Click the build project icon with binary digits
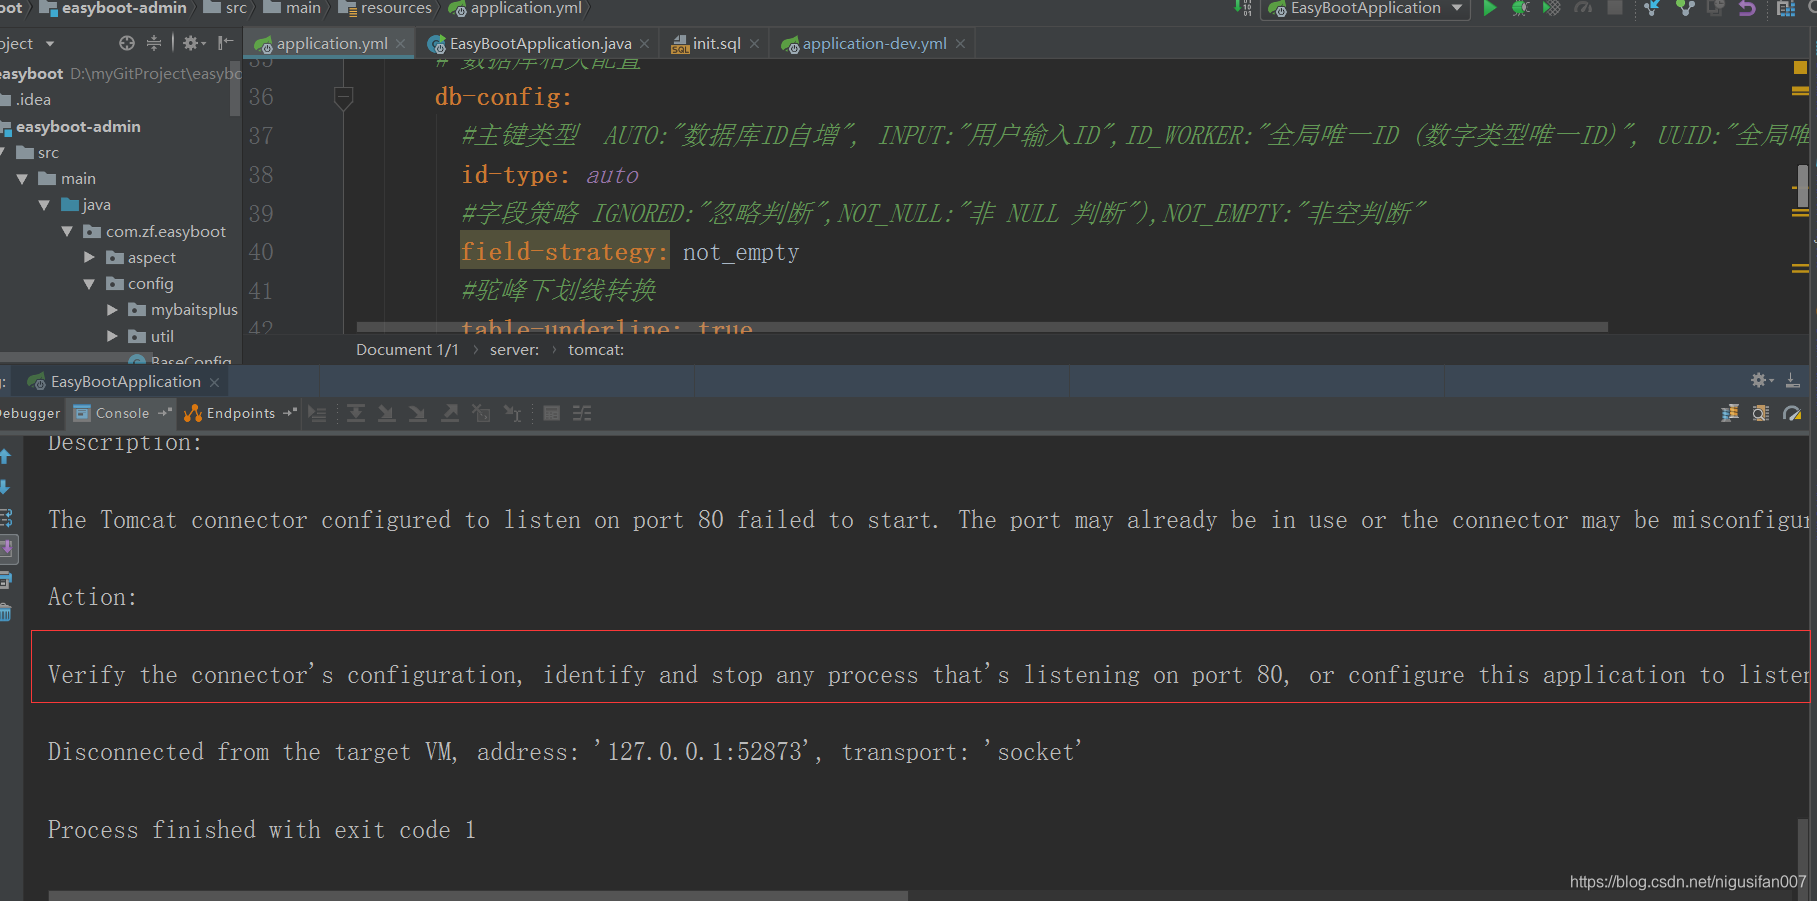1817x901 pixels. pyautogui.click(x=1243, y=9)
